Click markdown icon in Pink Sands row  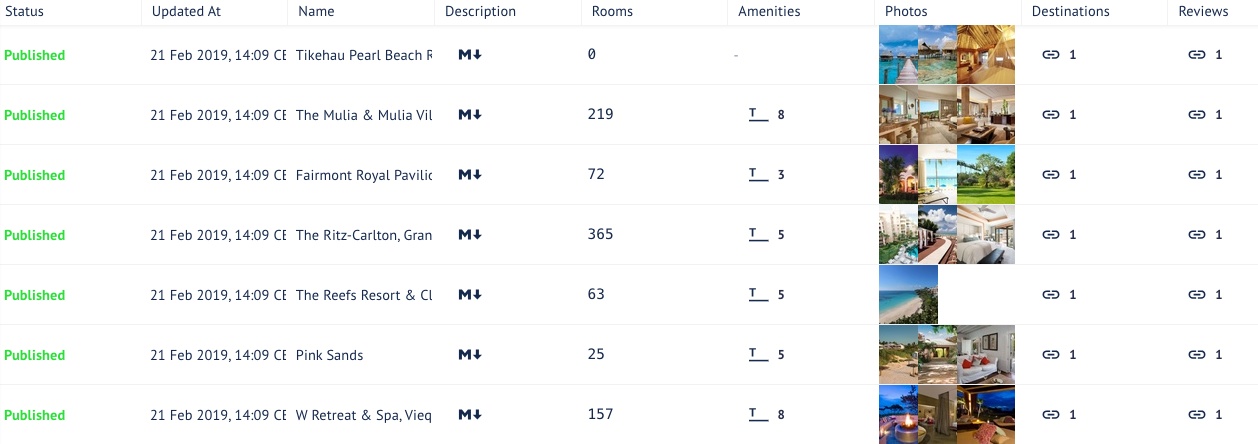470,355
